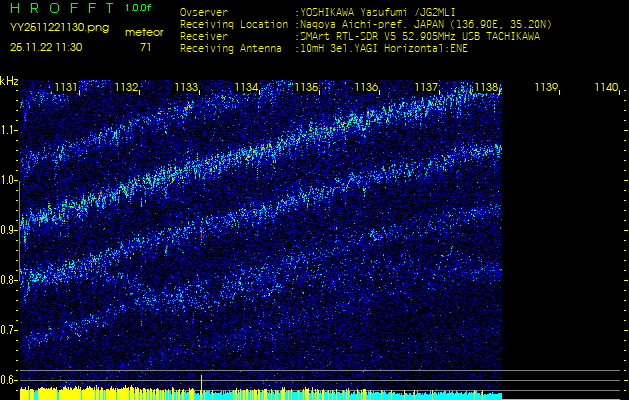Click the red-pink echo spot near 0.9 kHz
This screenshot has height=400, width=629.
(201, 234)
